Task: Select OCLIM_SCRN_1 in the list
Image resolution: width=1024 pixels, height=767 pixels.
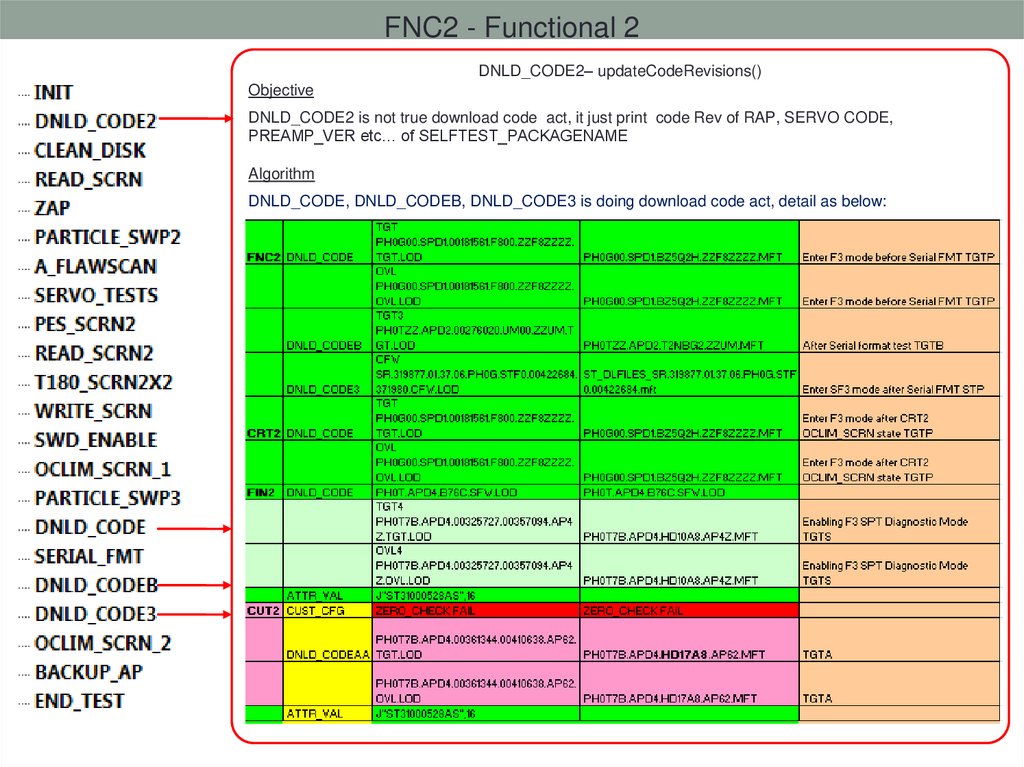Action: click(x=103, y=469)
